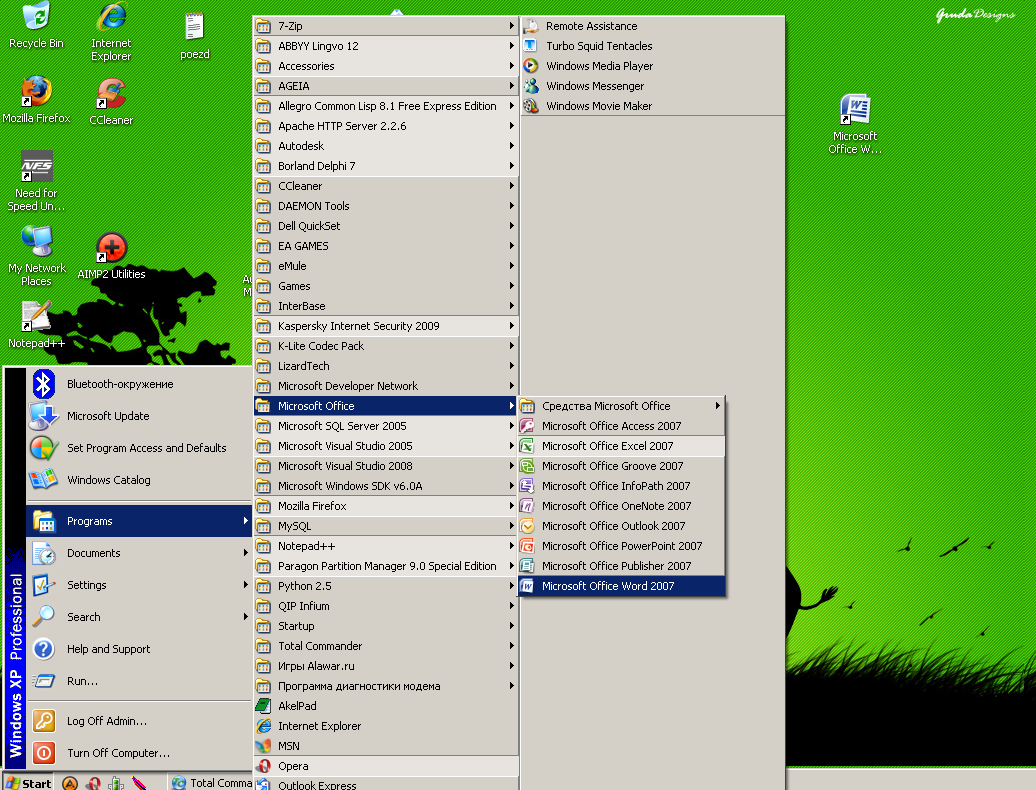Open Microsoft Office Publisher 2007
The height and width of the screenshot is (790, 1036).
point(622,566)
